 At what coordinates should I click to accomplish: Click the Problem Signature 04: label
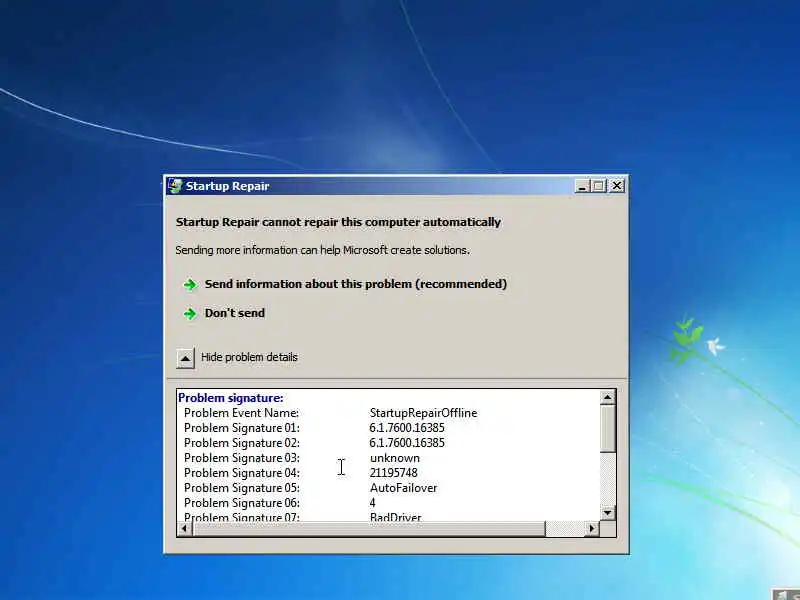(242, 473)
